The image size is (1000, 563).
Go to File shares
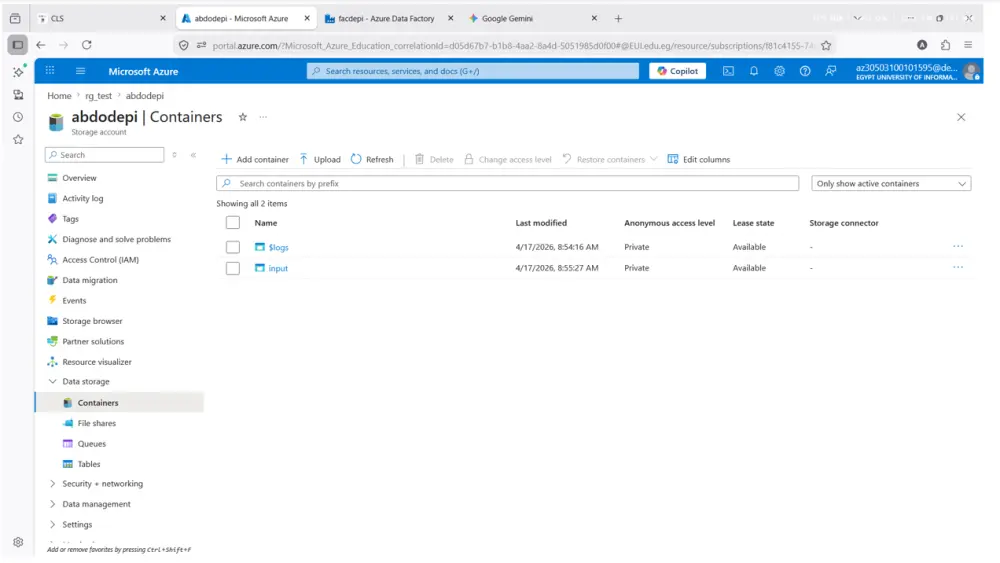click(x=96, y=423)
